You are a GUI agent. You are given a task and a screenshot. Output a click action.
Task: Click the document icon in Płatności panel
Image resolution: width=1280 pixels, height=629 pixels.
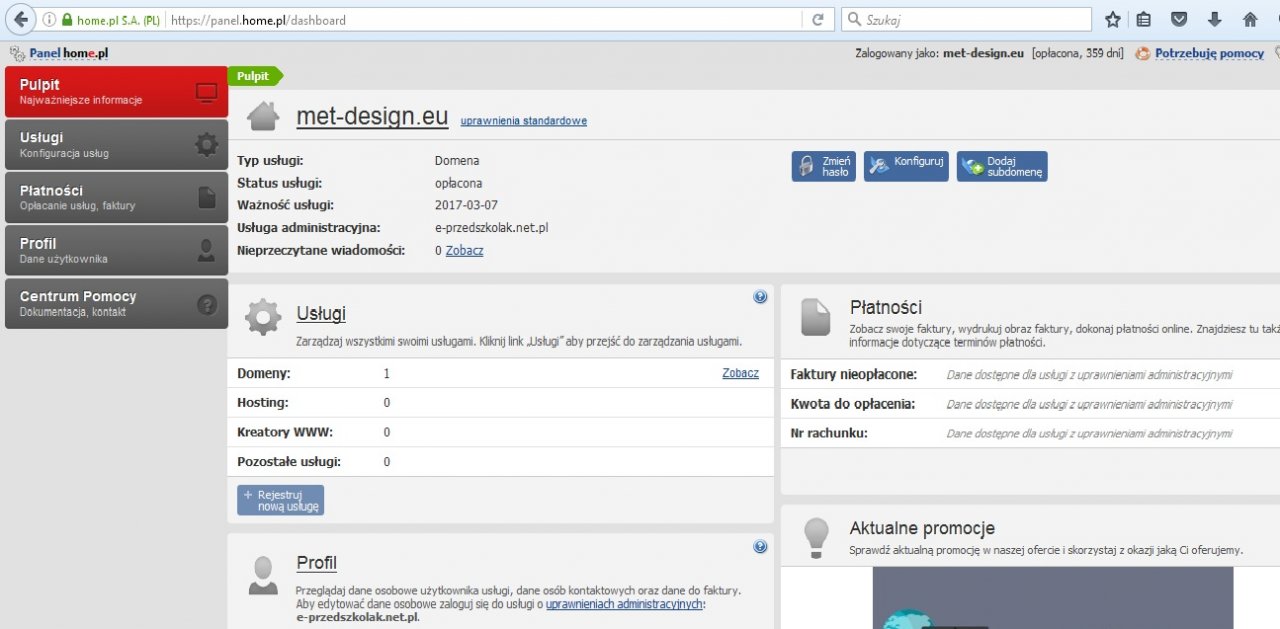815,317
